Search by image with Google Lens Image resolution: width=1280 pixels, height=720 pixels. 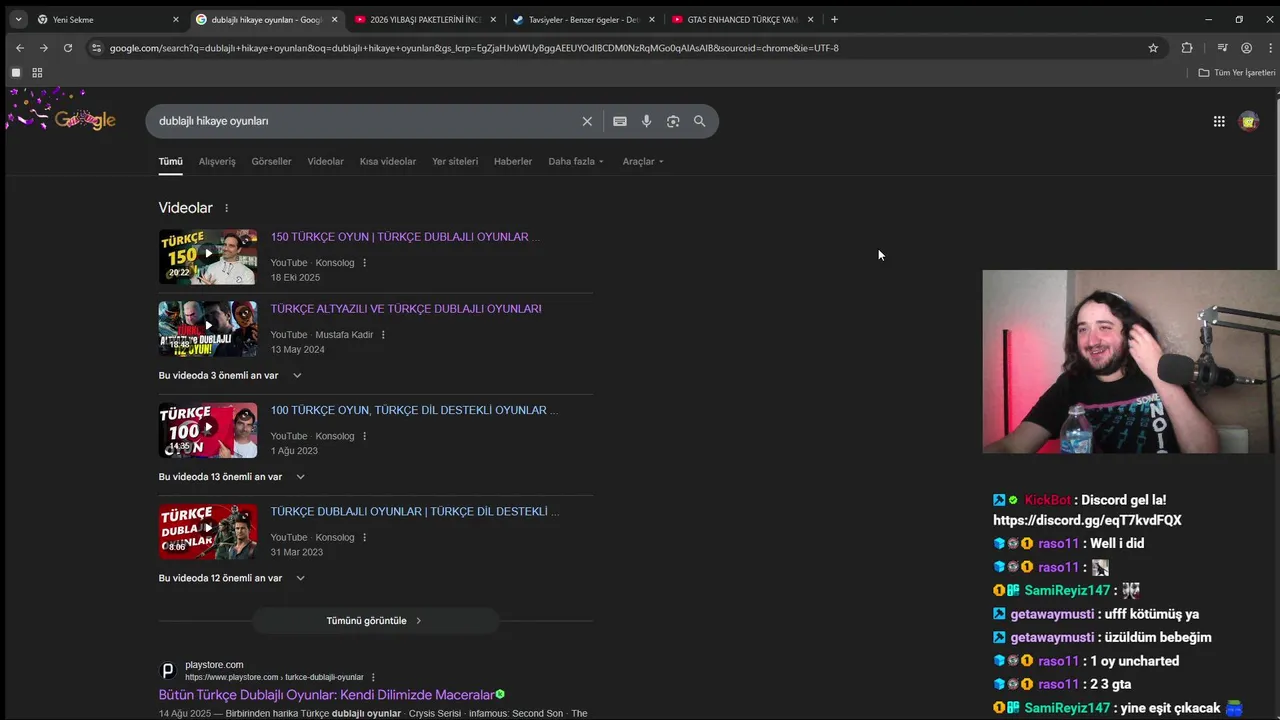point(673,121)
